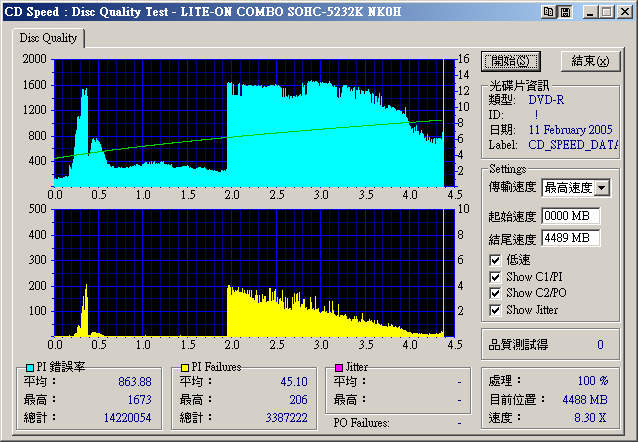This screenshot has height=442, width=638.
Task: Uncheck the 低速 checkbox
Action: [x=495, y=260]
